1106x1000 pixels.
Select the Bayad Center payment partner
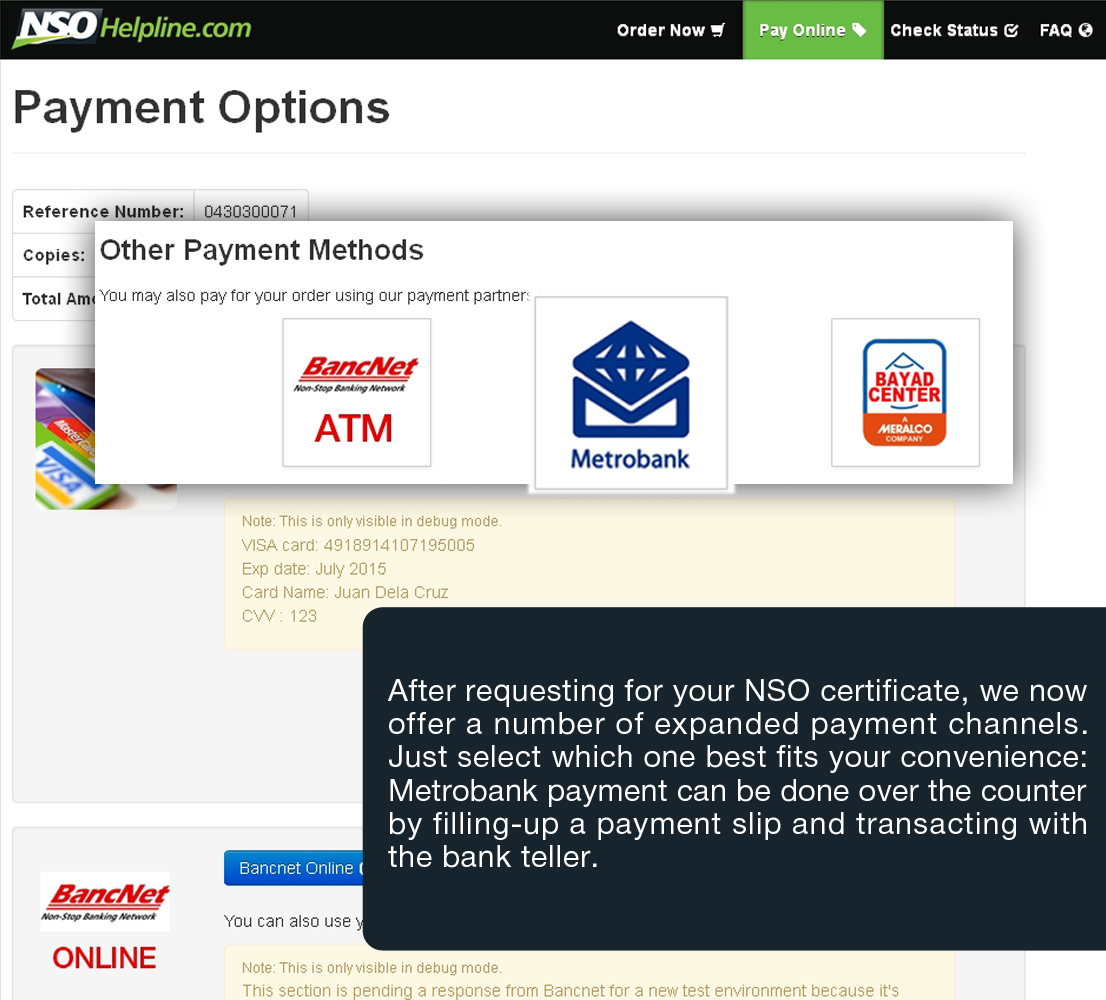pos(905,392)
